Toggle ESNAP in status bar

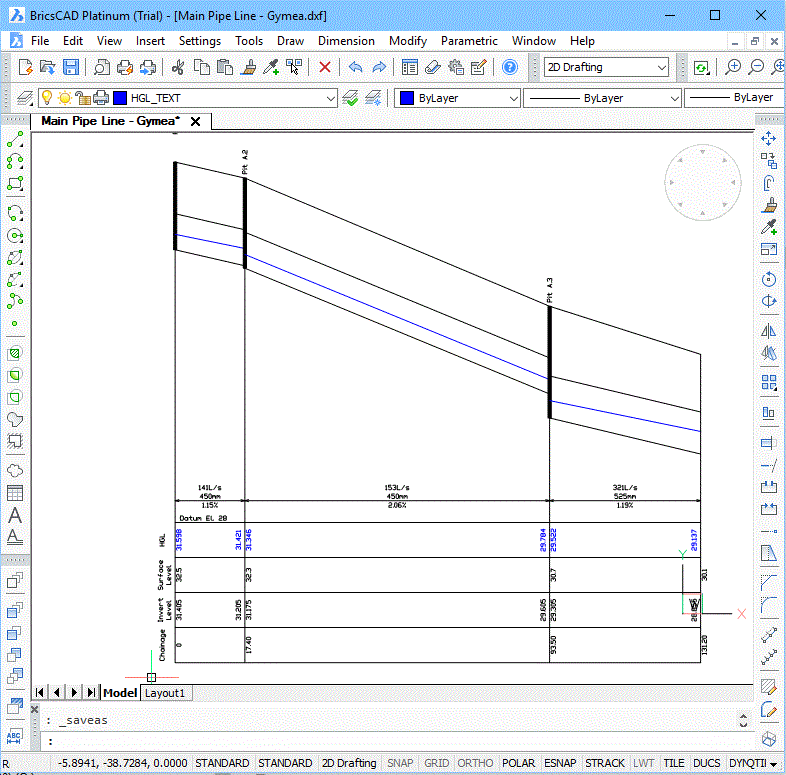pos(560,763)
